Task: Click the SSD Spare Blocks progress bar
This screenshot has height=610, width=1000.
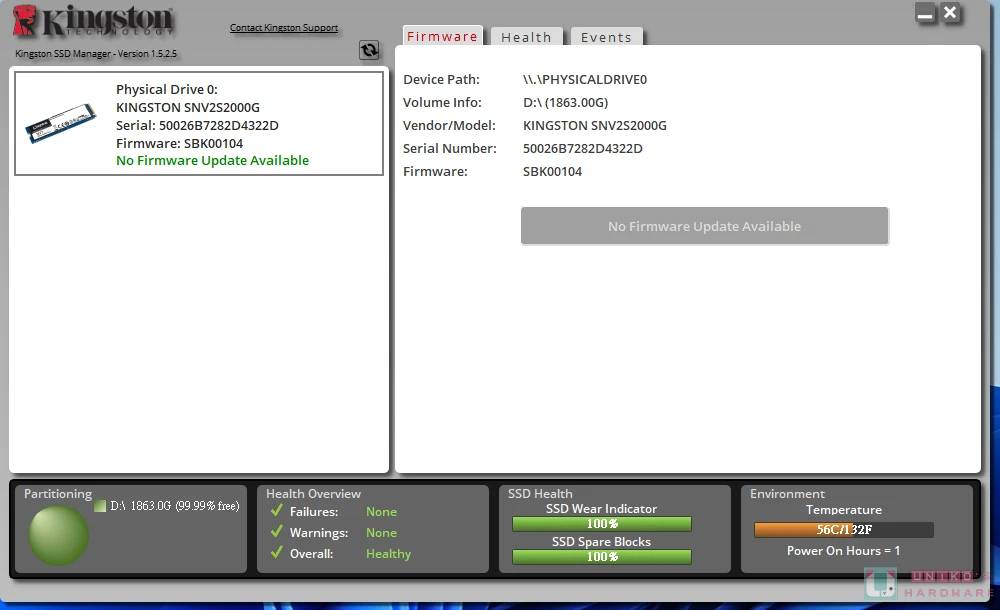Action: [601, 557]
